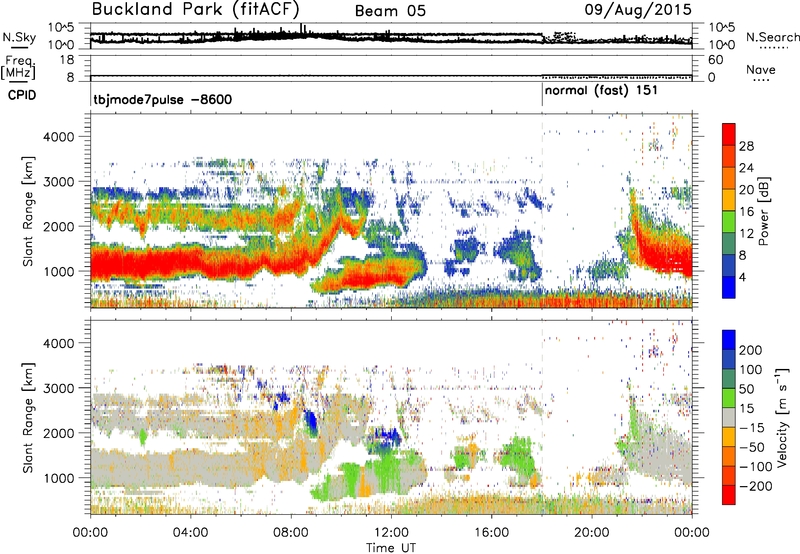Image resolution: width=800 pixels, height=554 pixels.
Task: Click the 'N.Sky' legend label
Action: click(19, 37)
